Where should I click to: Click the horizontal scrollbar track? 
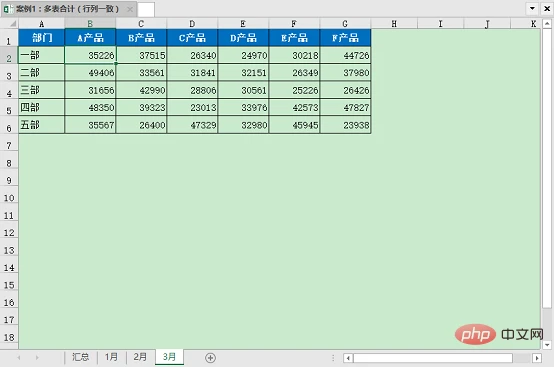pyautogui.click(x=434, y=358)
